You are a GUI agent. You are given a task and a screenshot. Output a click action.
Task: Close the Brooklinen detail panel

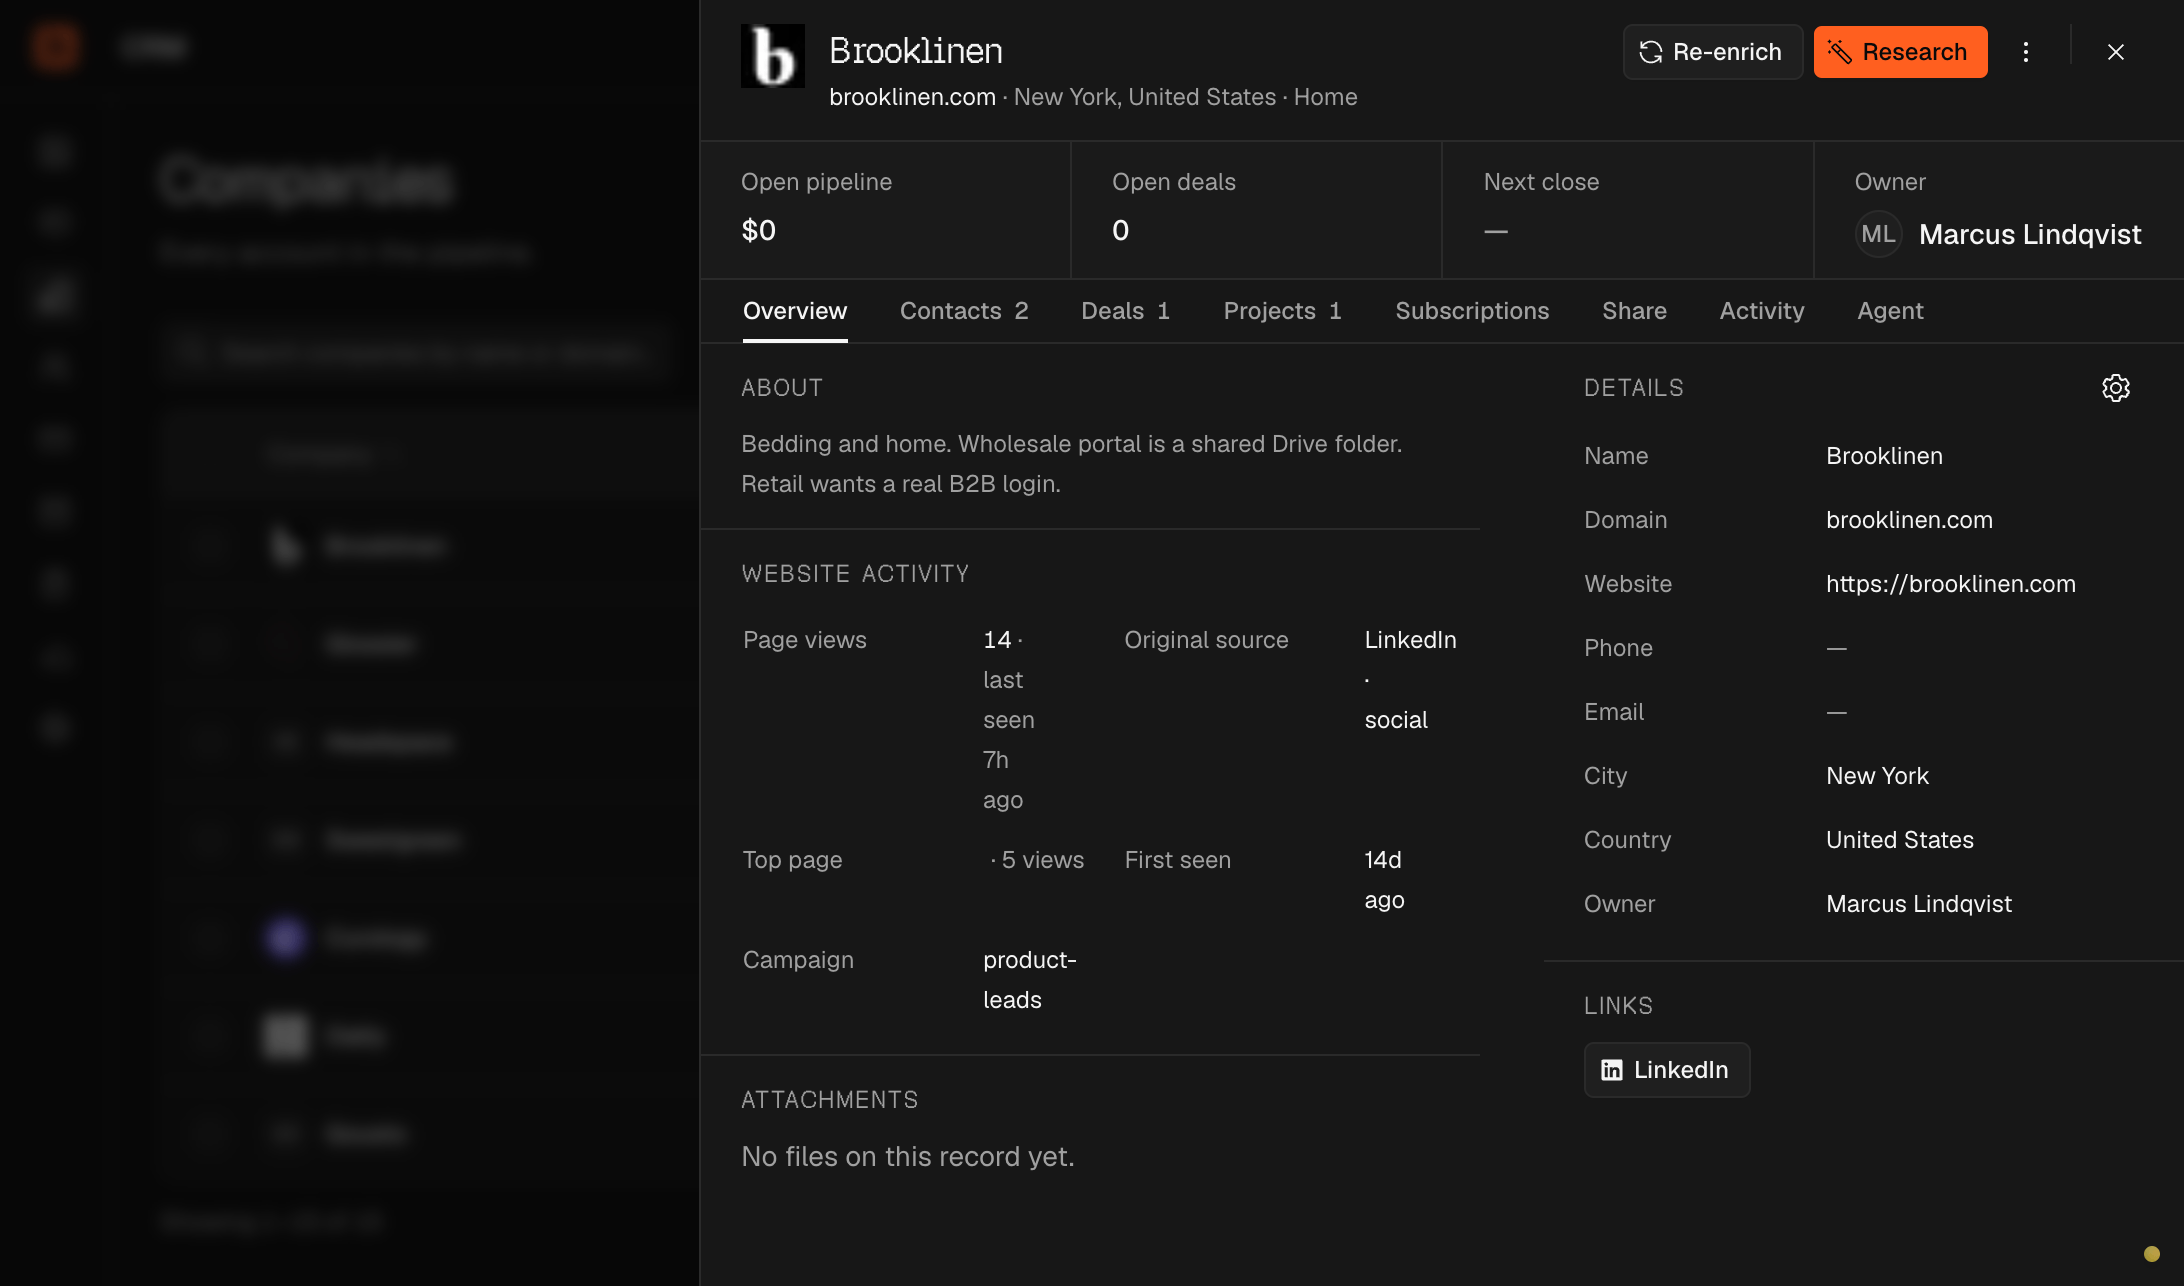pyautogui.click(x=2116, y=52)
